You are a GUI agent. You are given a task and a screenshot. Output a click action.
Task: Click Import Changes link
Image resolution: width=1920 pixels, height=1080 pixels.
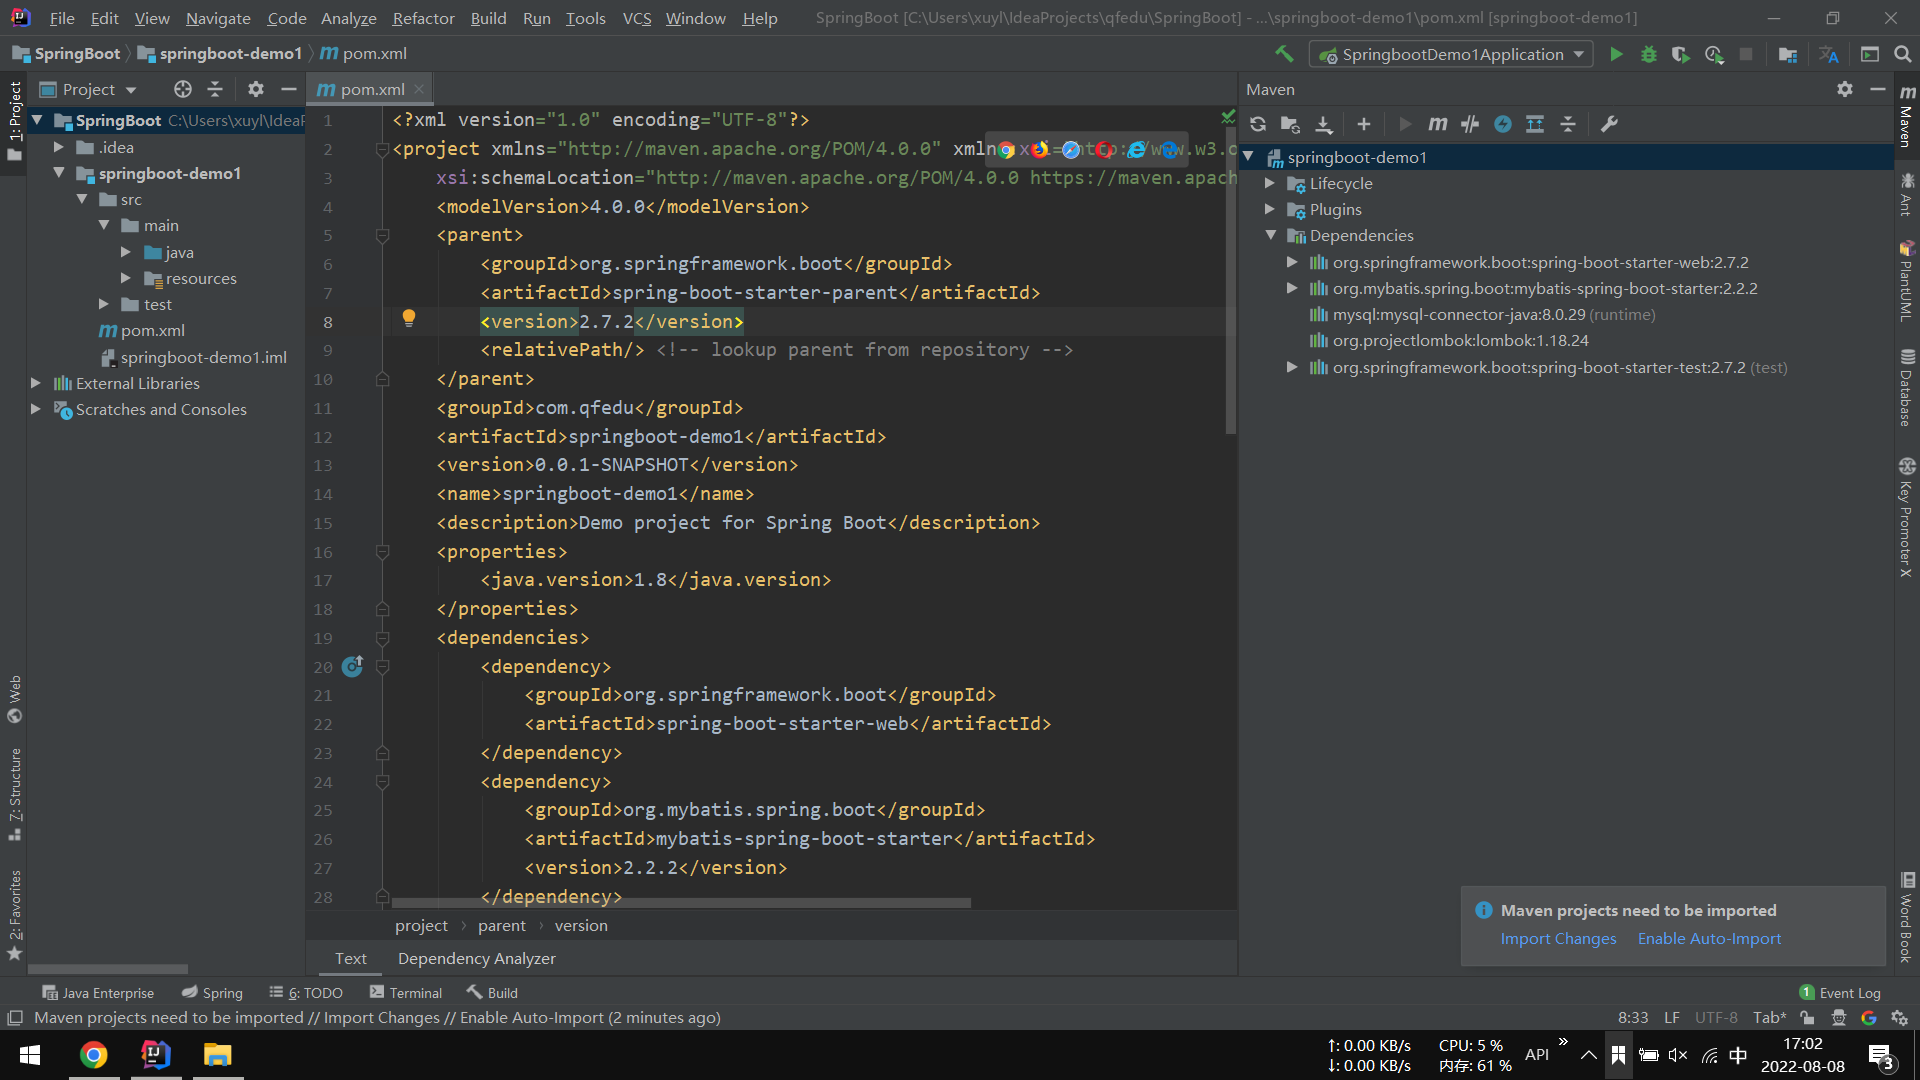coord(1558,938)
